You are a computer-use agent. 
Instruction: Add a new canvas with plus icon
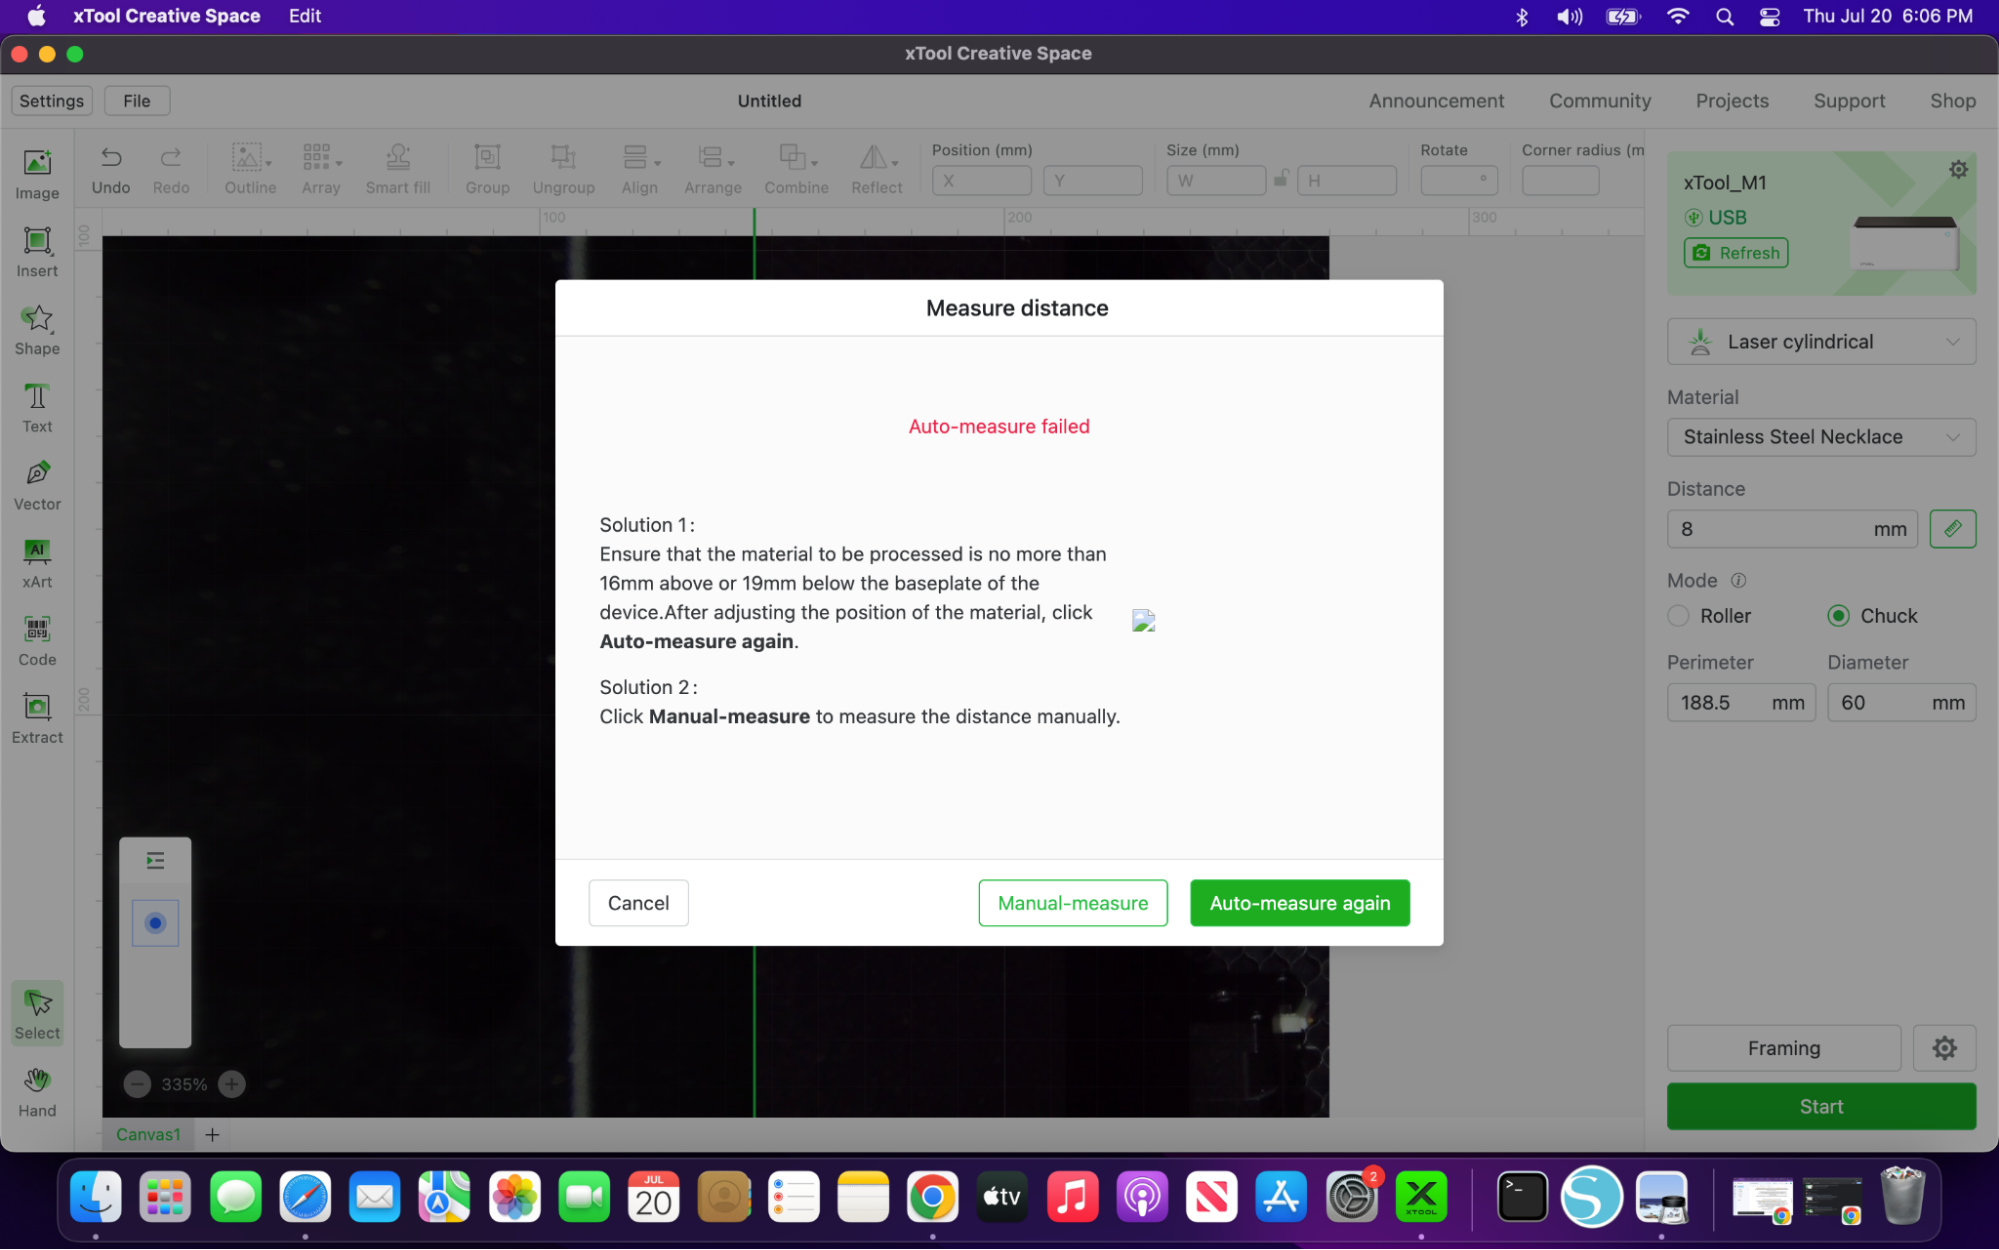(x=212, y=1135)
